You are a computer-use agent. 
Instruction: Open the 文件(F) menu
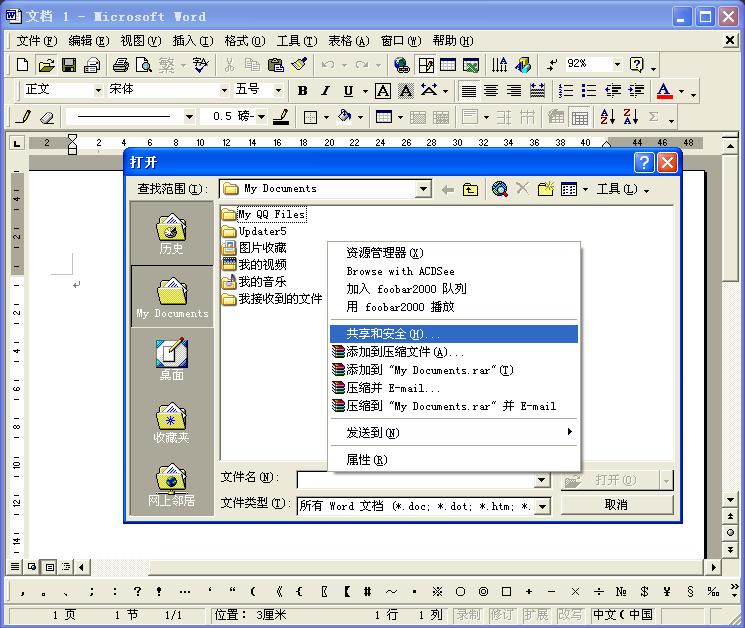coord(37,41)
